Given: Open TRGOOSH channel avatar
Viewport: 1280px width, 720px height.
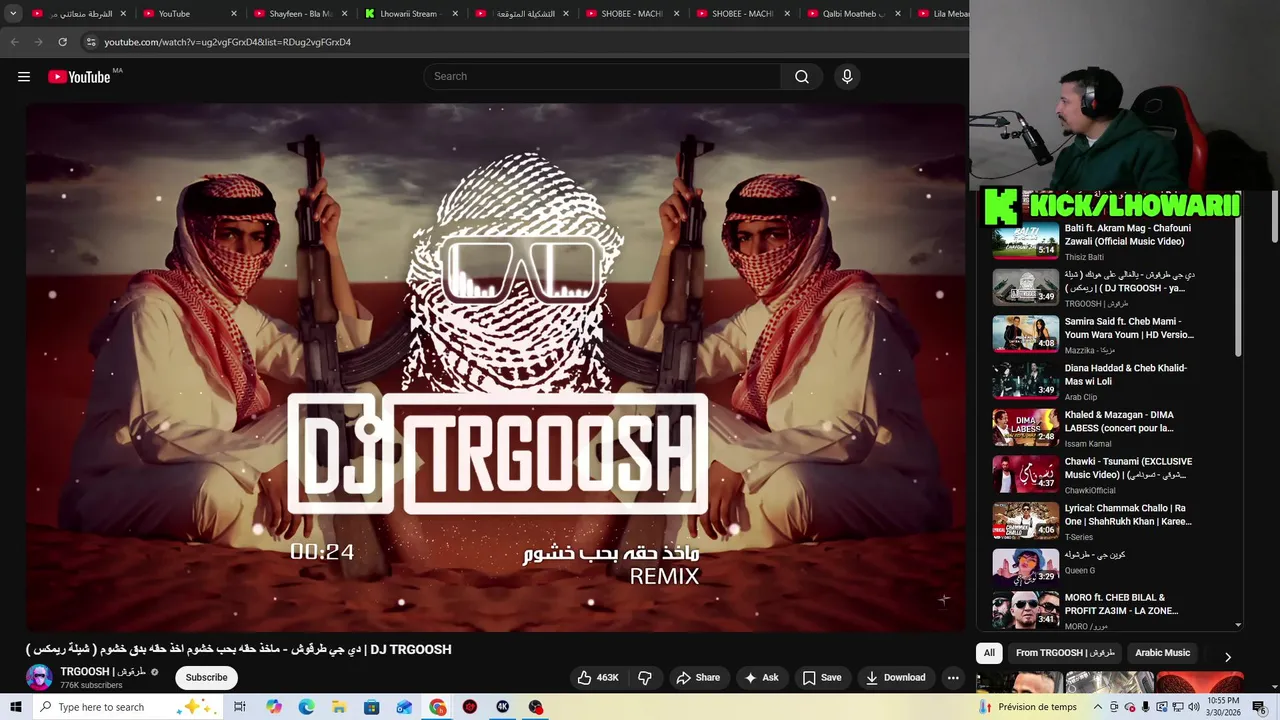Looking at the screenshot, I should [x=39, y=678].
